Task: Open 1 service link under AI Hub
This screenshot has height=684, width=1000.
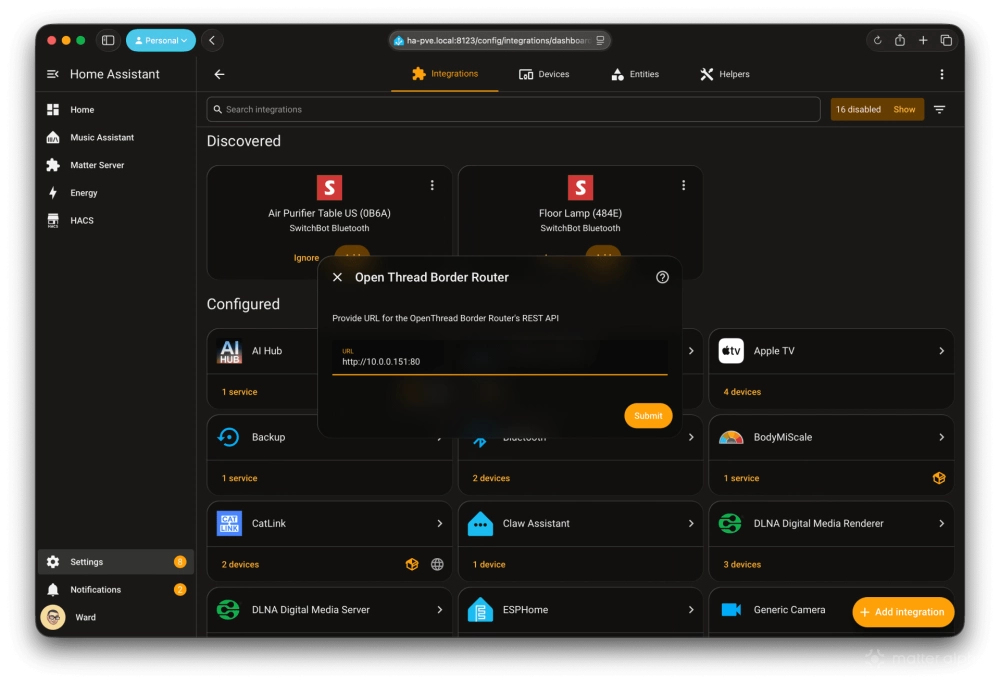Action: point(239,392)
